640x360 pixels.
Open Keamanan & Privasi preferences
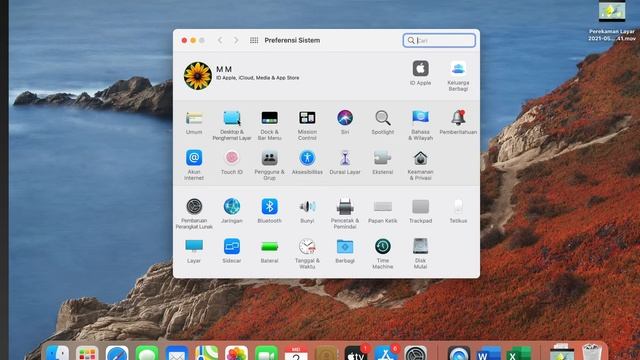[420, 165]
